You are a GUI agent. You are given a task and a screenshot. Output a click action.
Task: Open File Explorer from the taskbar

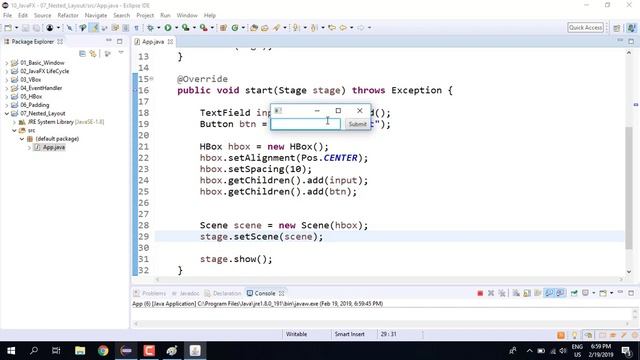coord(80,351)
